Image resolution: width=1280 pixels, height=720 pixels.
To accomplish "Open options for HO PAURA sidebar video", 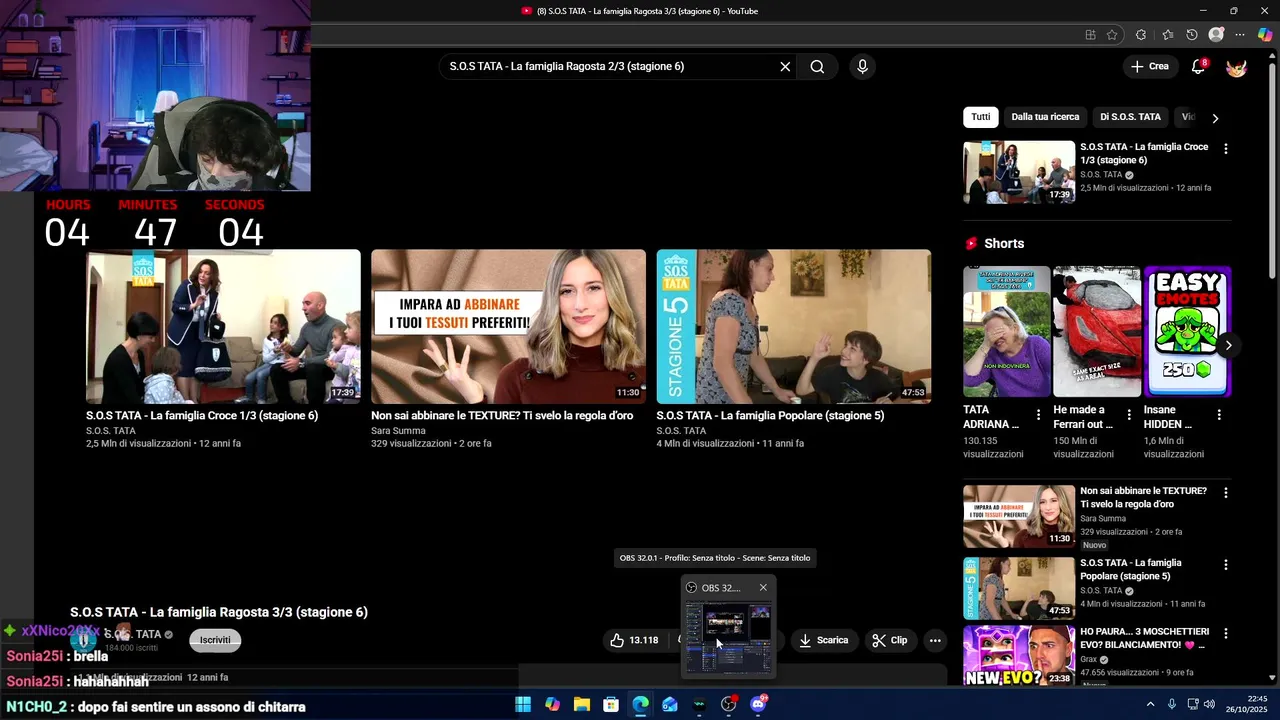I will [1226, 634].
